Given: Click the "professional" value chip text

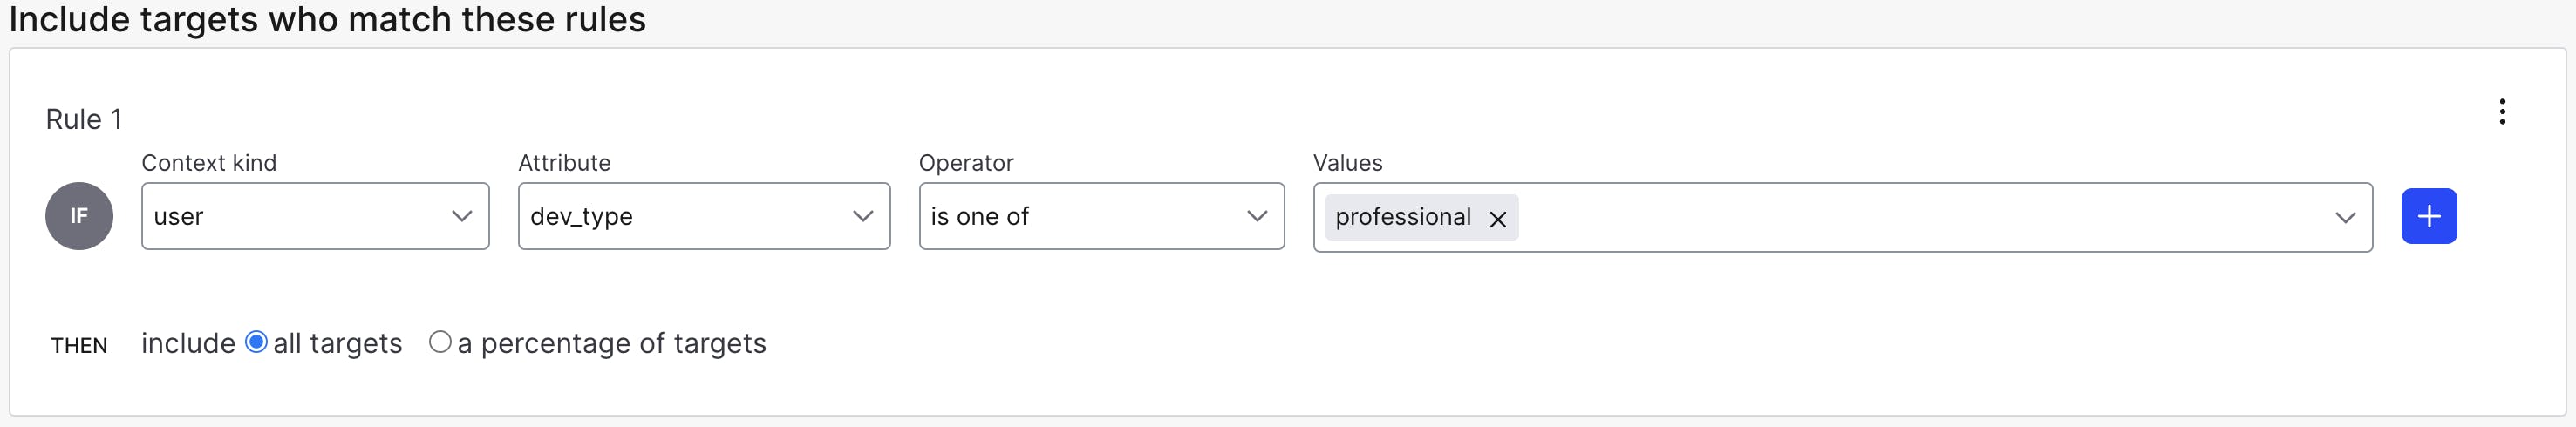Looking at the screenshot, I should pyautogui.click(x=1402, y=217).
